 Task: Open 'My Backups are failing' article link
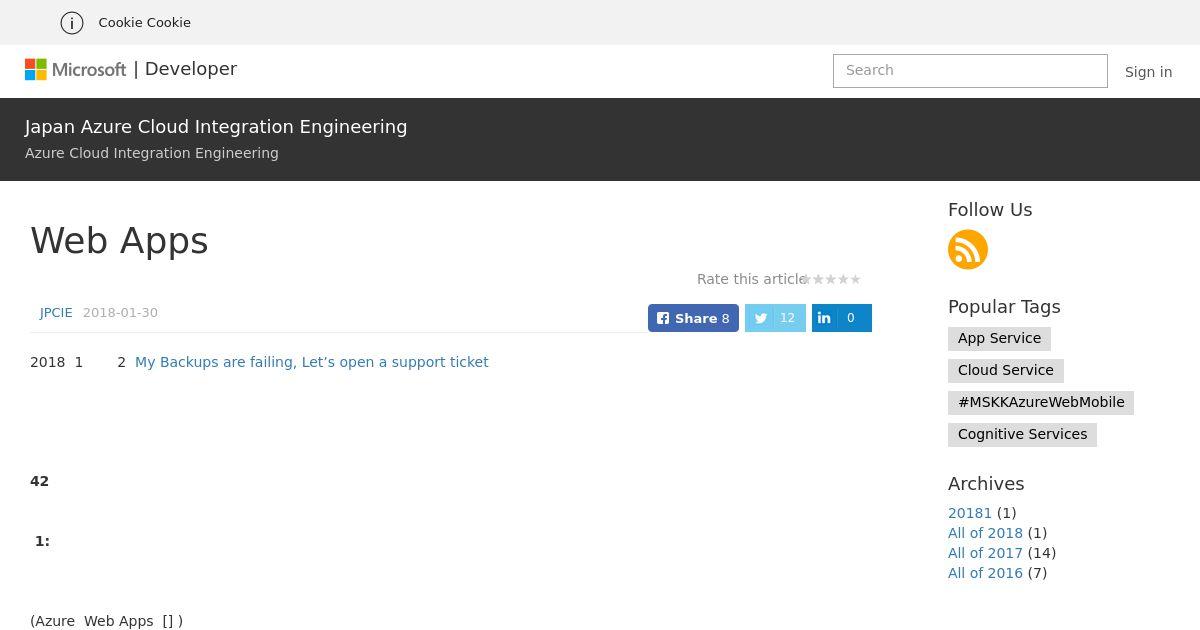coord(312,362)
